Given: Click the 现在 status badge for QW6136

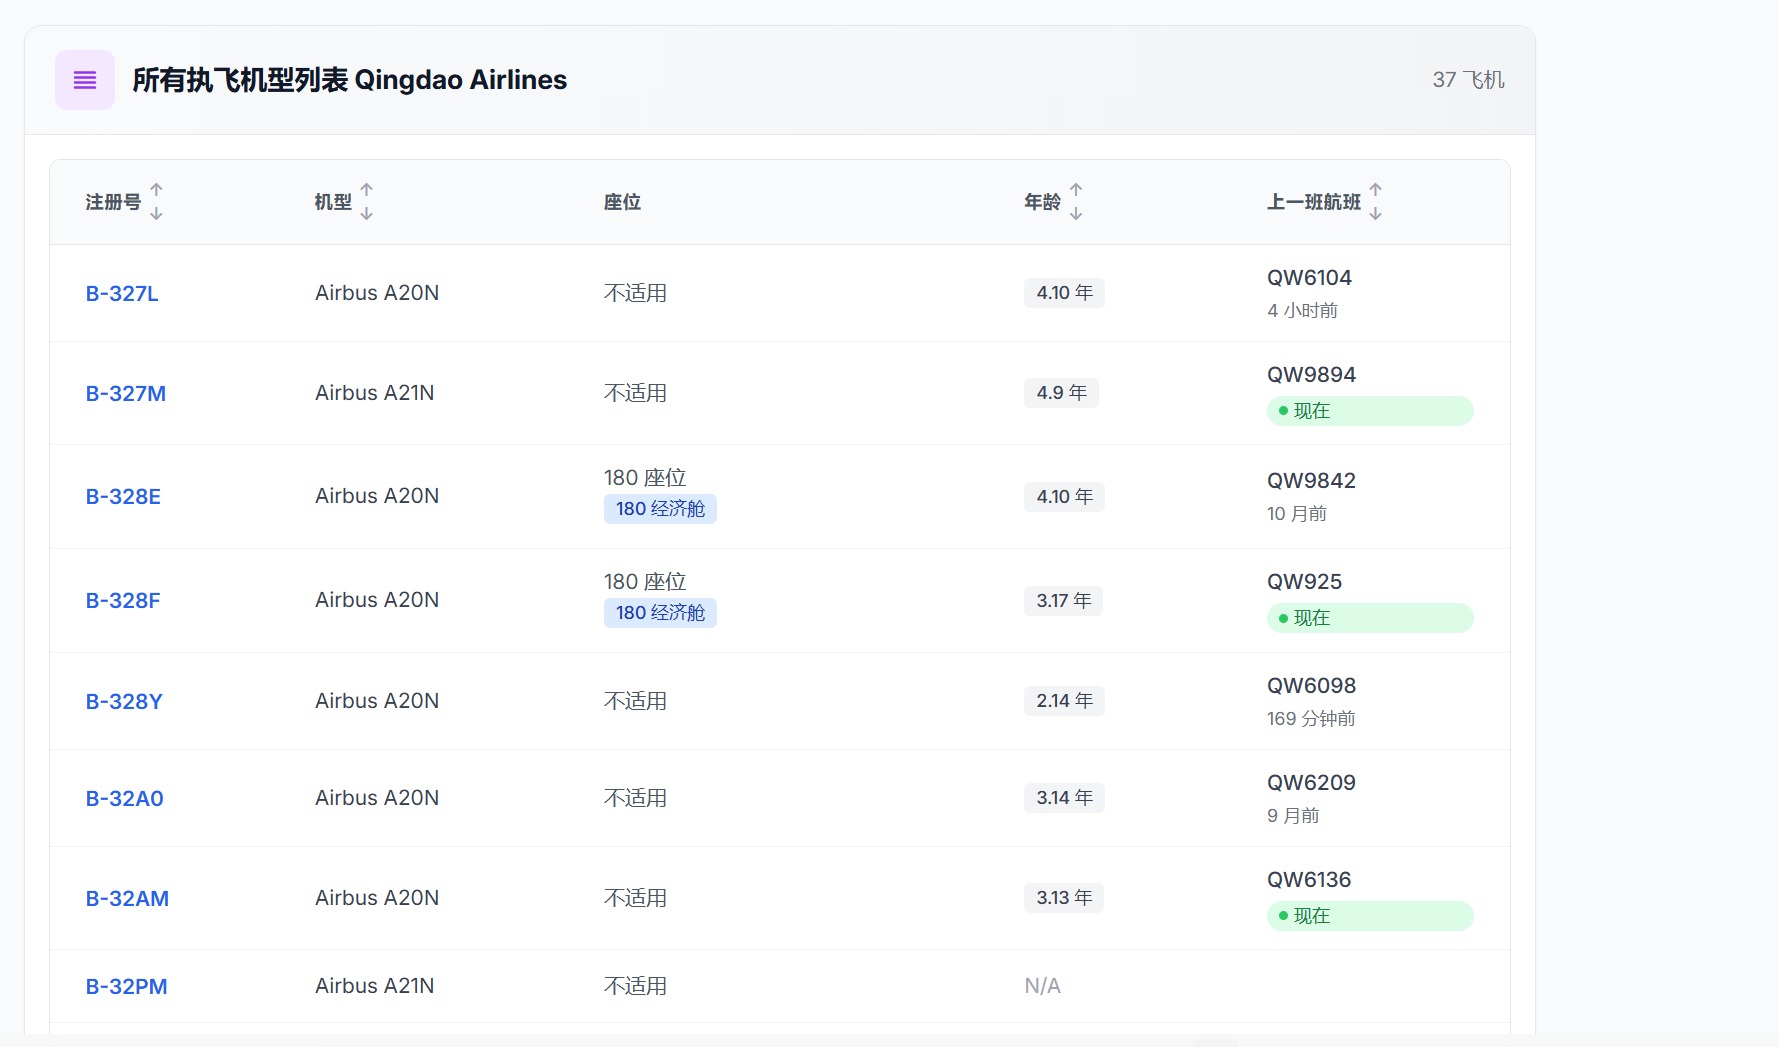Looking at the screenshot, I should click(1369, 916).
